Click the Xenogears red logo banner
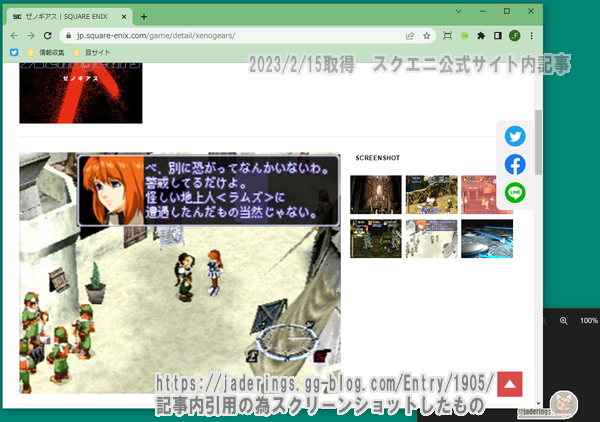 point(81,93)
